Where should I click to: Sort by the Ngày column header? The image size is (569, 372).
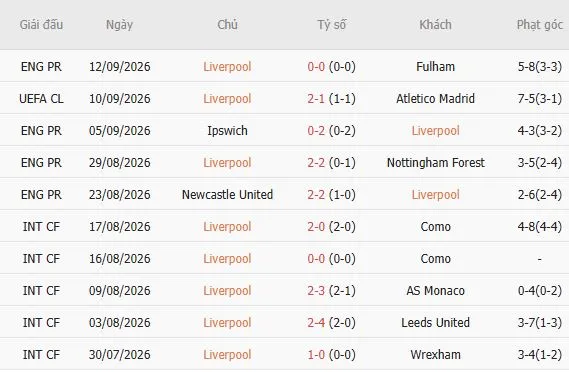[119, 25]
